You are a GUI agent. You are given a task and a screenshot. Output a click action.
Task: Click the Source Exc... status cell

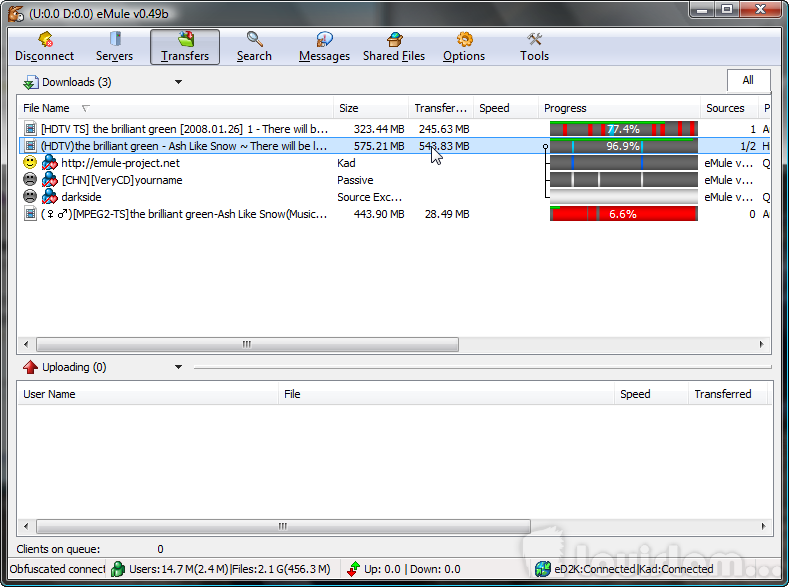point(369,197)
